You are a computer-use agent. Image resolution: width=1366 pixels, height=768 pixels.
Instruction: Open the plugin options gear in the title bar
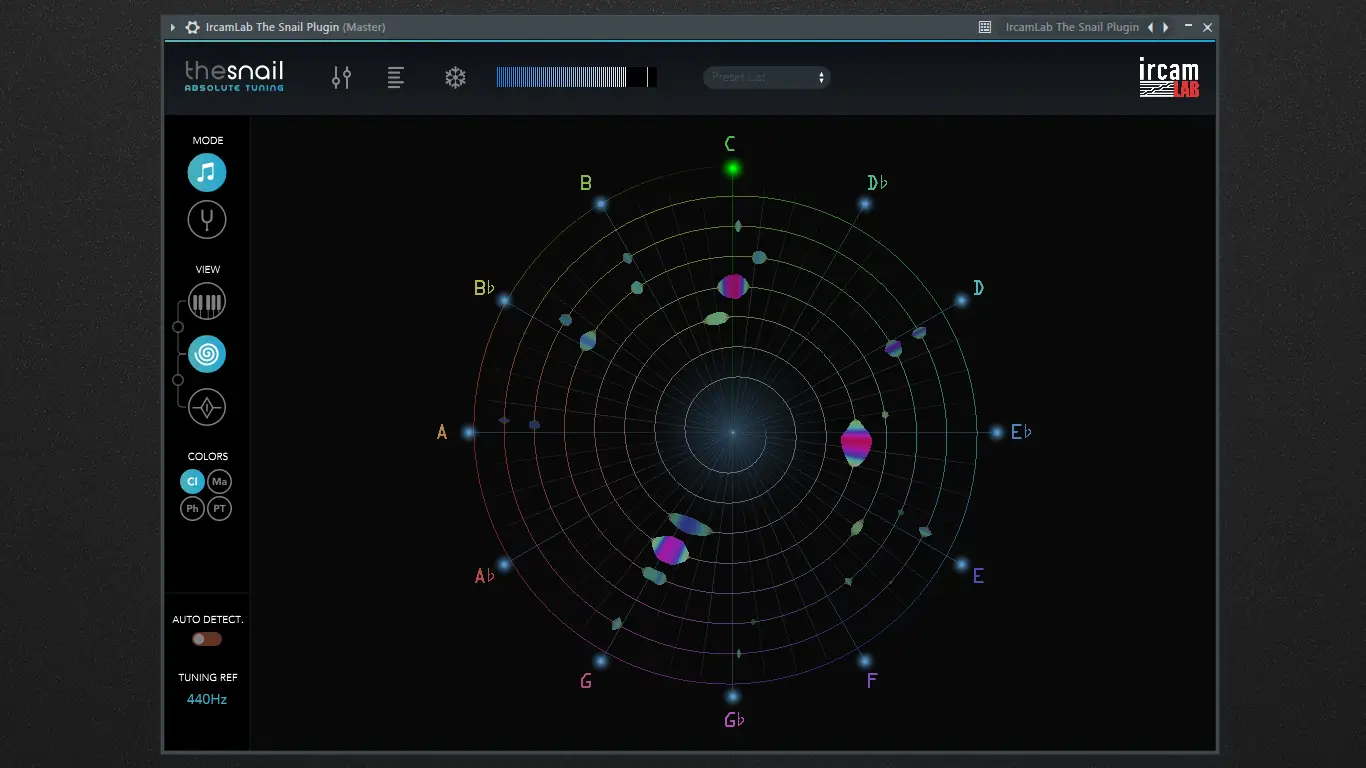192,27
